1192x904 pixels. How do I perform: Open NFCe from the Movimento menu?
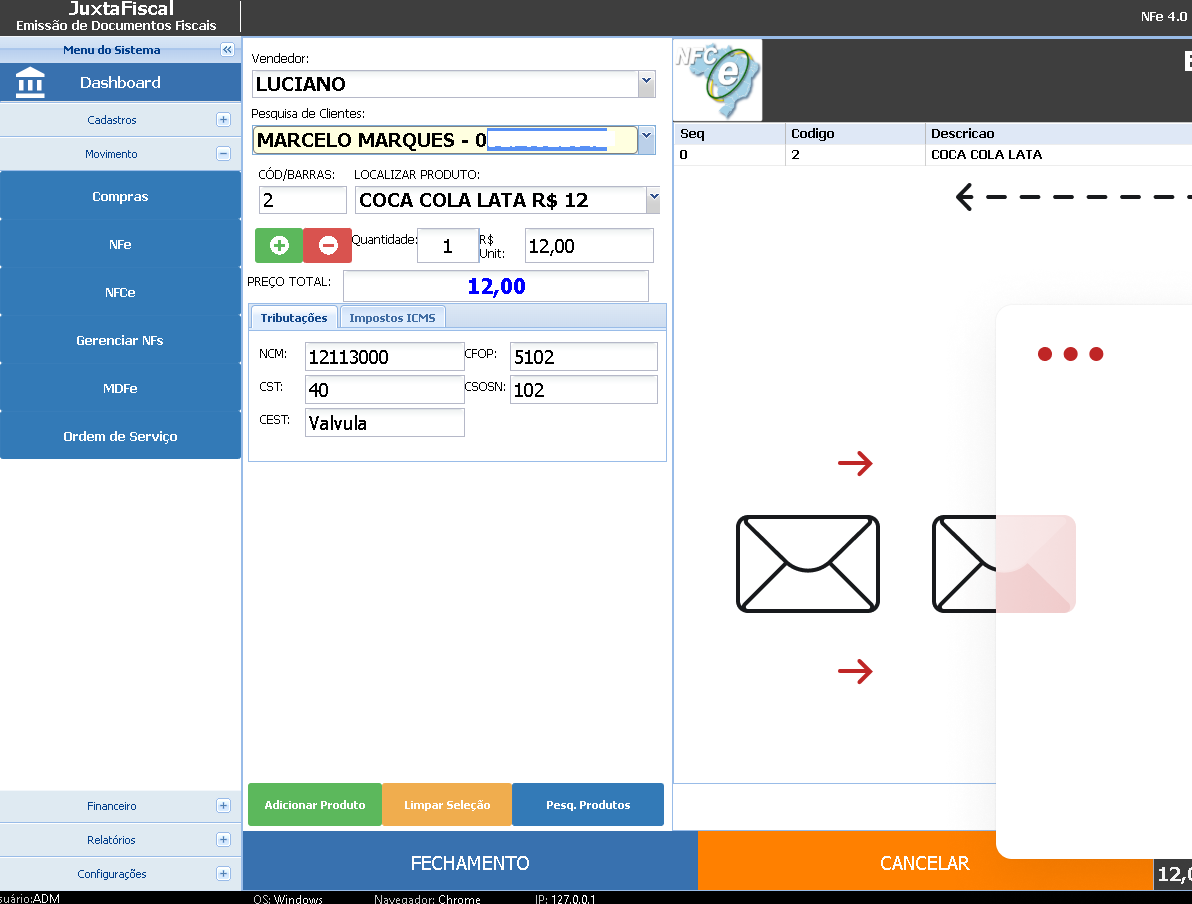(120, 293)
